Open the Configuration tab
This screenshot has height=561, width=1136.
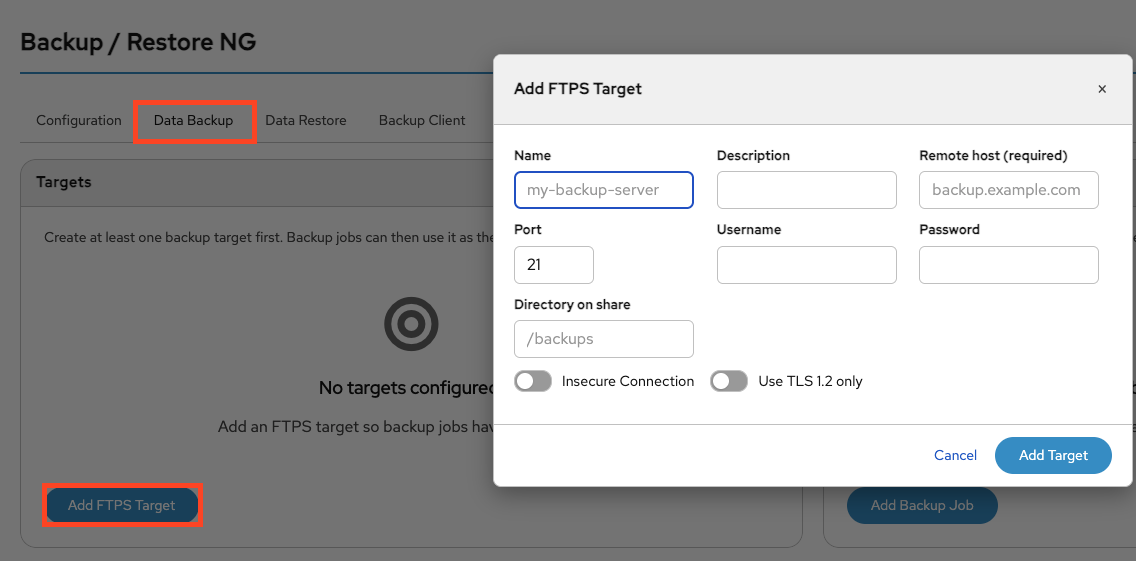click(x=79, y=120)
